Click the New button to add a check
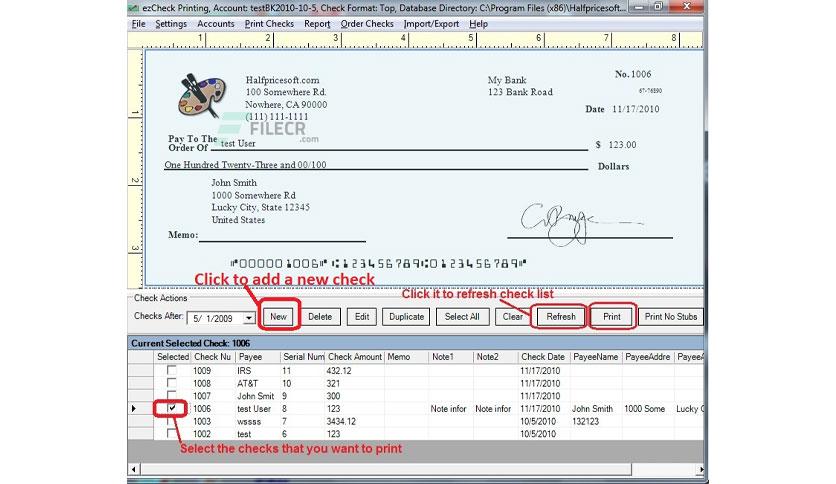The height and width of the screenshot is (484, 836). click(x=278, y=317)
